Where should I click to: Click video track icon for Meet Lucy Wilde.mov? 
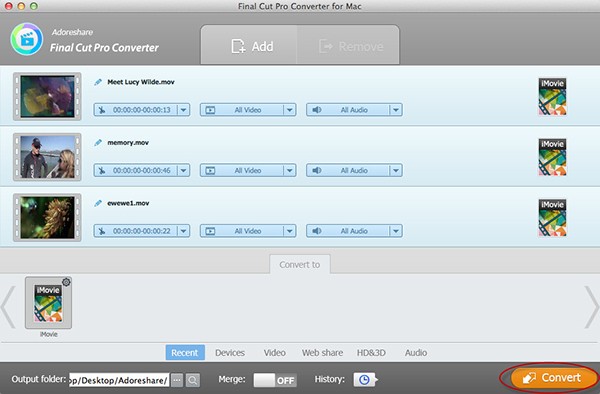coord(210,110)
